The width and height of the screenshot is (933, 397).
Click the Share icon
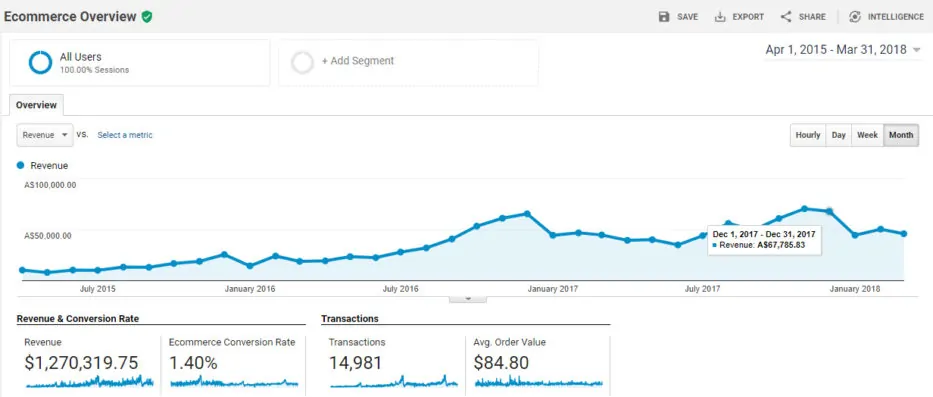point(786,17)
